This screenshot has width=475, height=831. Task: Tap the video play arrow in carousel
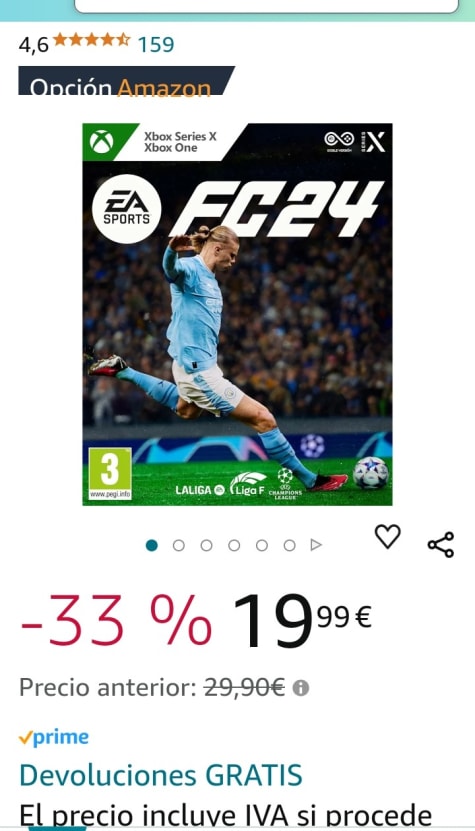[x=316, y=545]
